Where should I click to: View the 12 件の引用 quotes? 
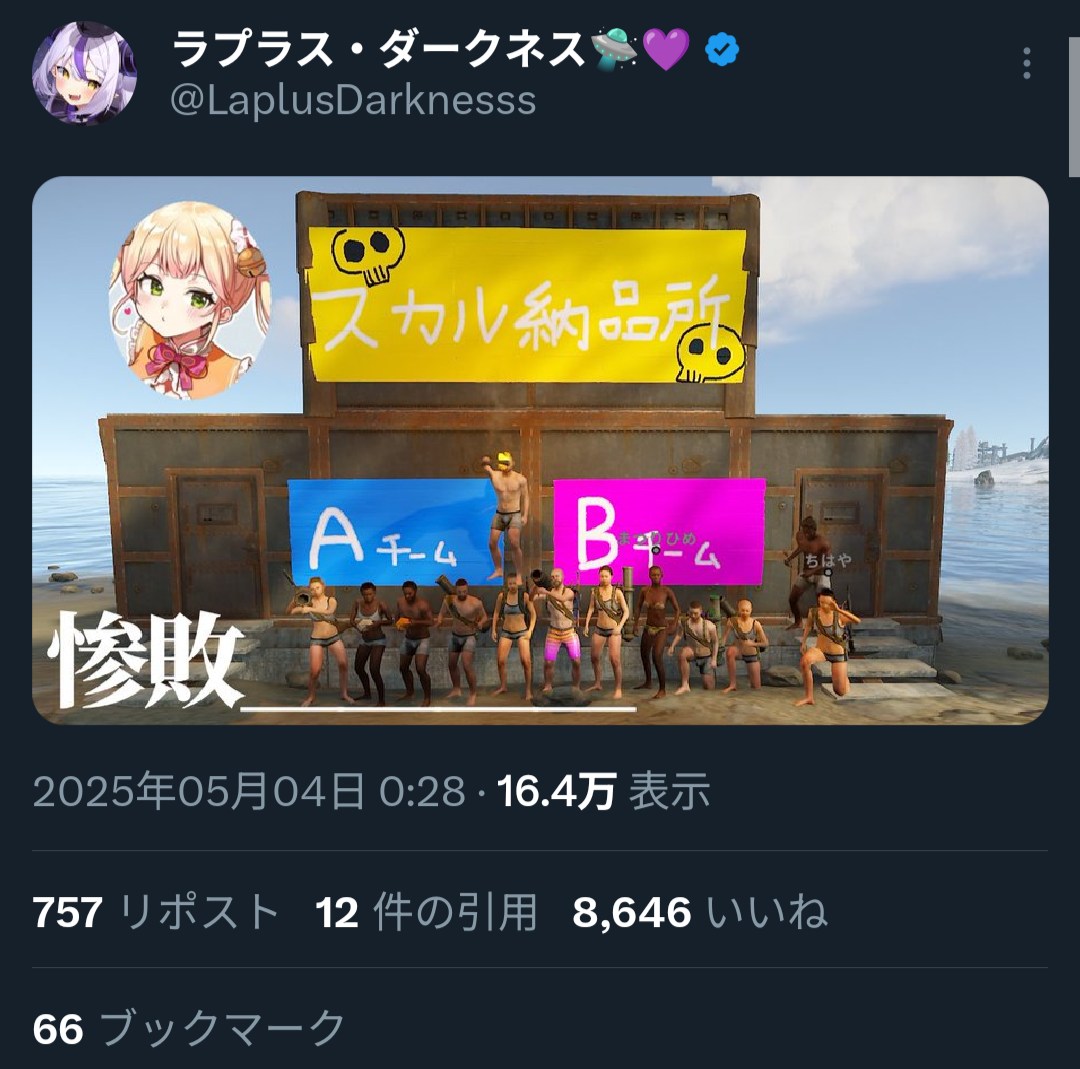pyautogui.click(x=426, y=912)
